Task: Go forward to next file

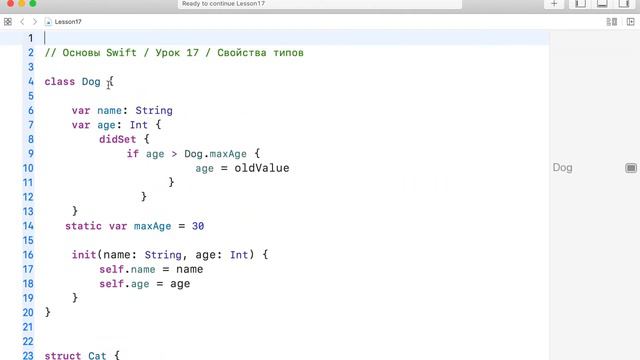Action: pyautogui.click(x=35, y=22)
